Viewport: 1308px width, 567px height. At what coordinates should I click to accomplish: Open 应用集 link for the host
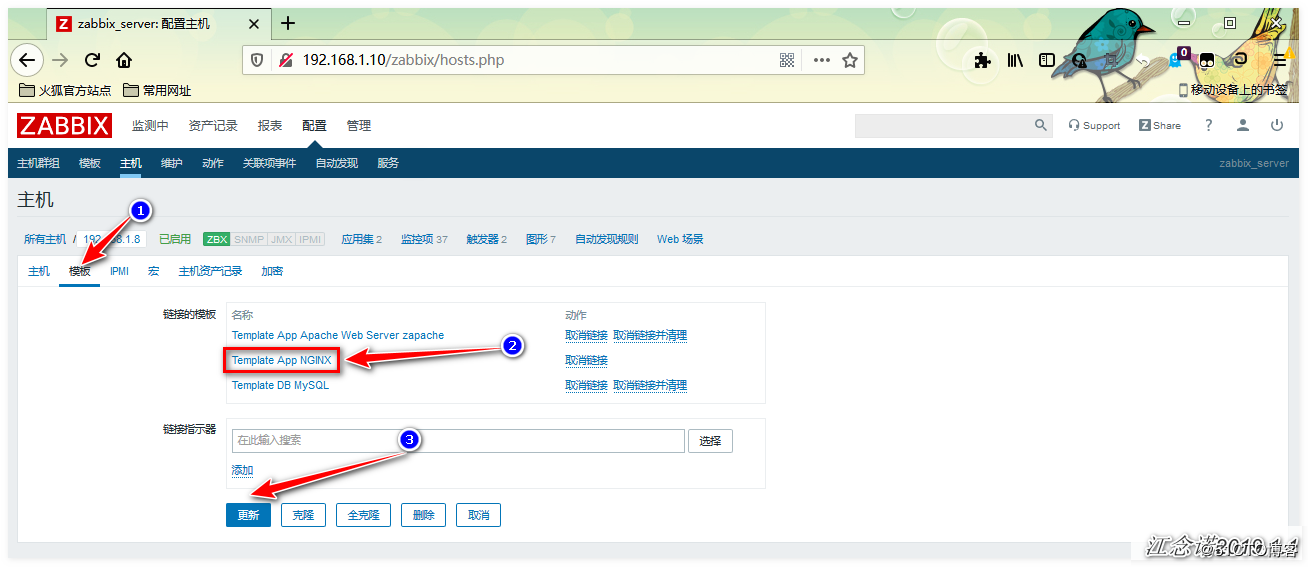coord(357,239)
